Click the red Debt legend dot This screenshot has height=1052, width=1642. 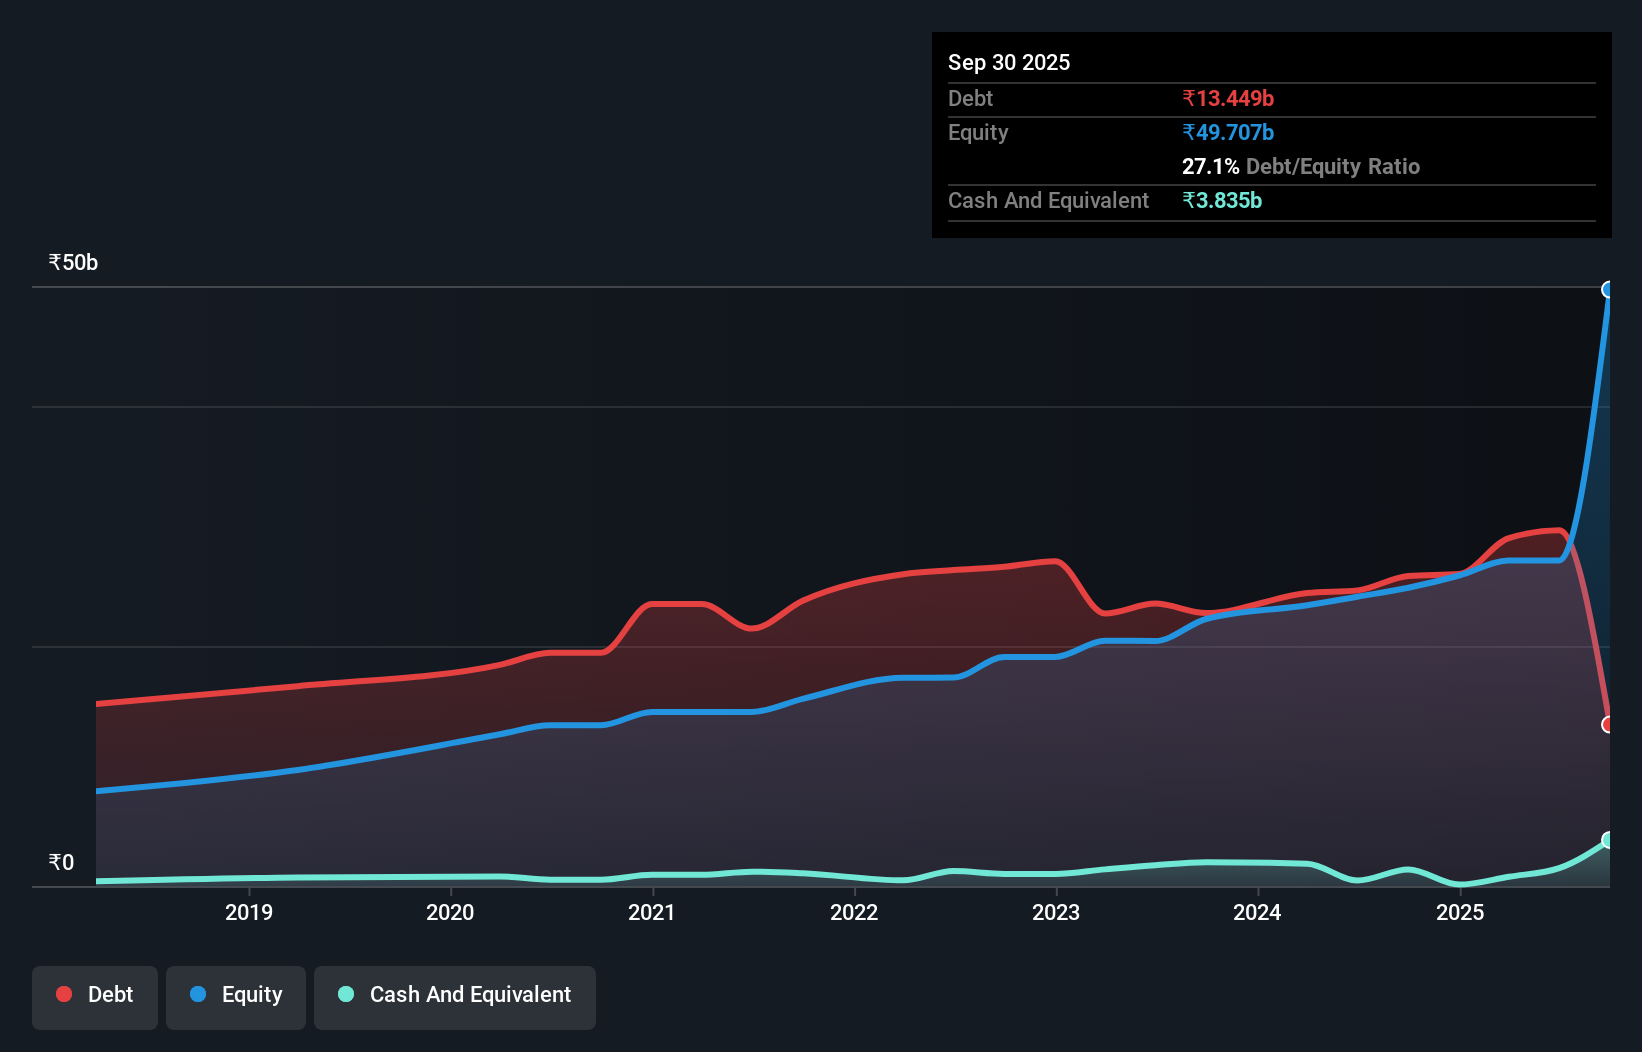[x=62, y=994]
